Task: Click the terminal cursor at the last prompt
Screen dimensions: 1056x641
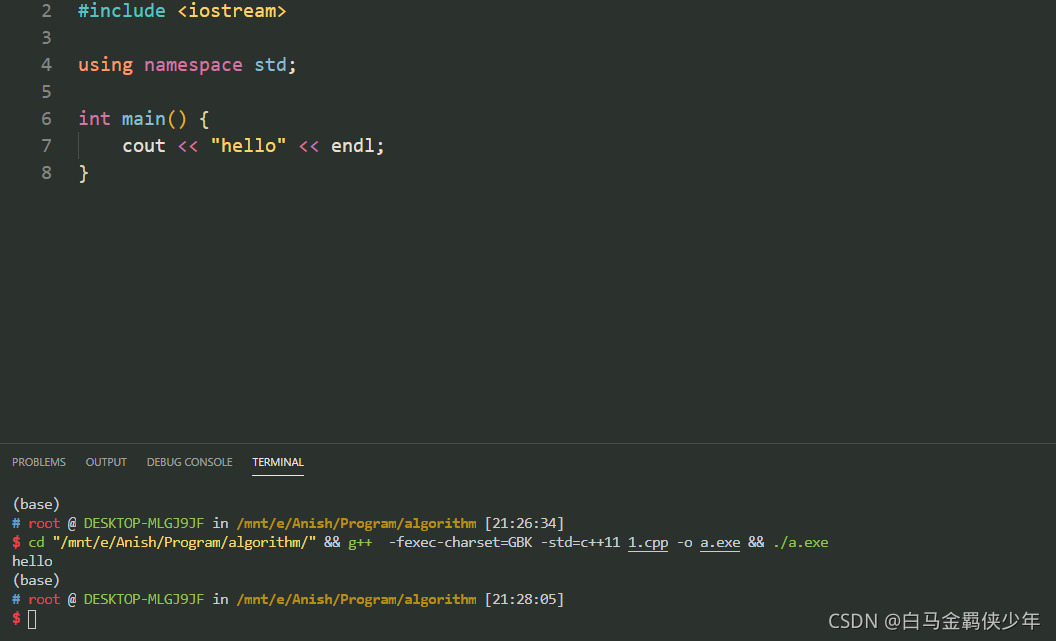Action: (32, 619)
